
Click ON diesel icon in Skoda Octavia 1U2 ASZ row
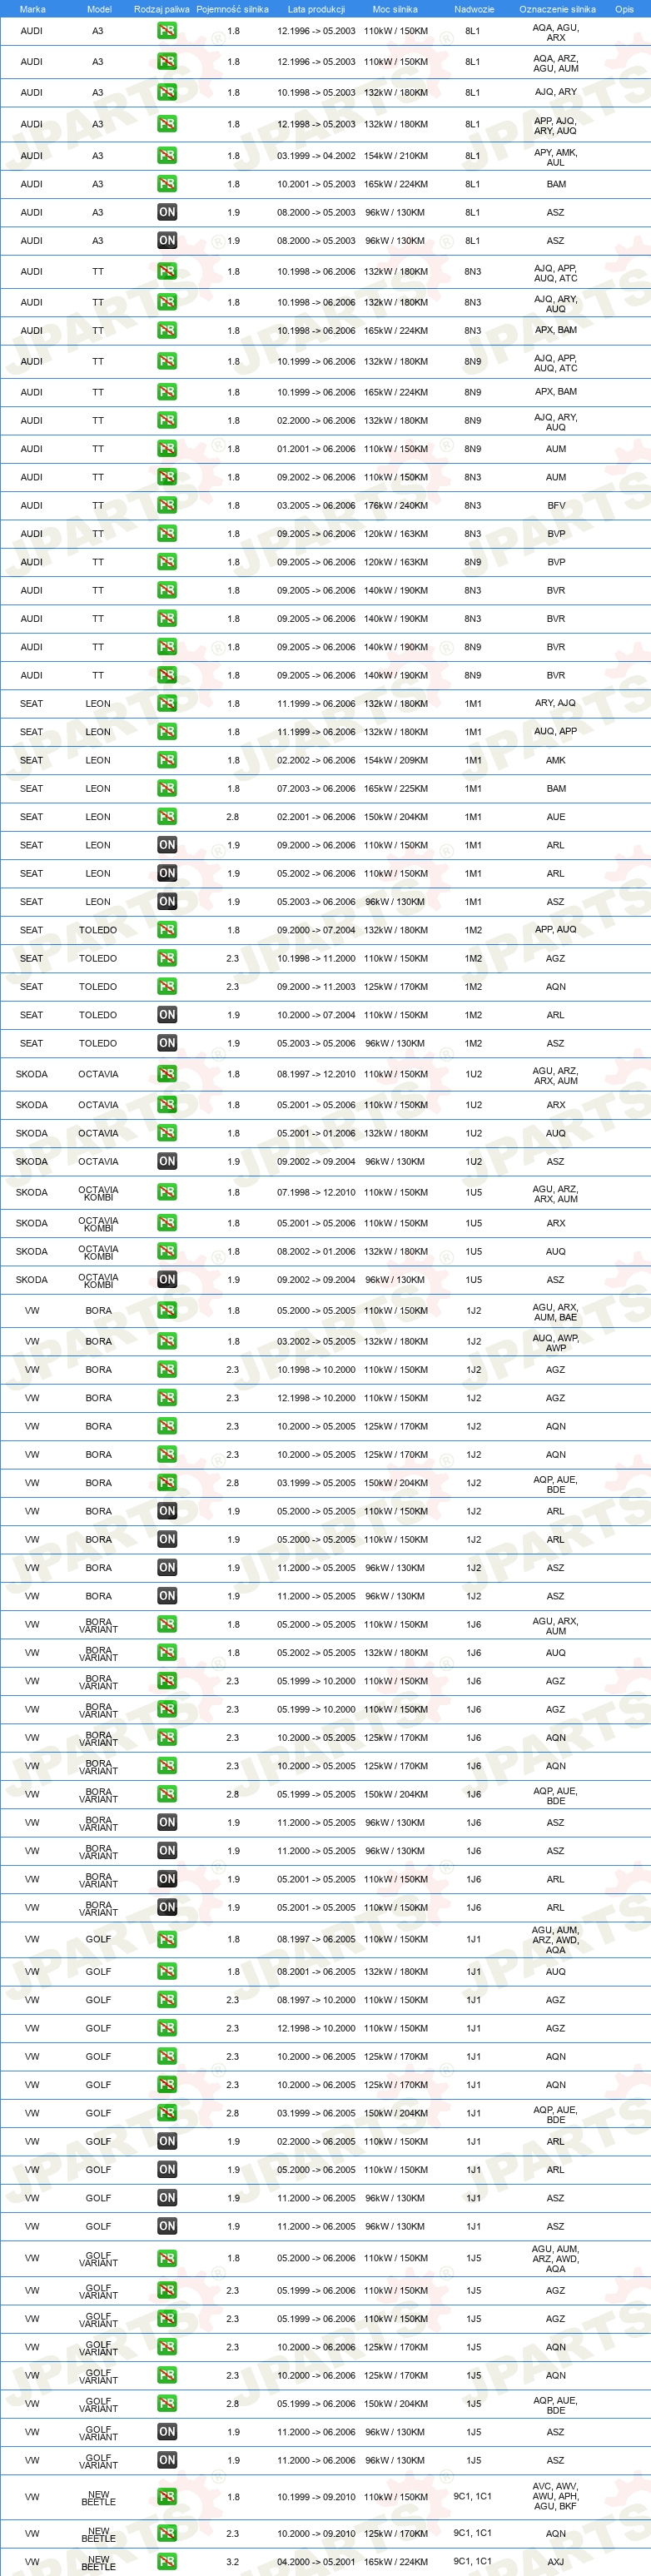click(167, 1161)
